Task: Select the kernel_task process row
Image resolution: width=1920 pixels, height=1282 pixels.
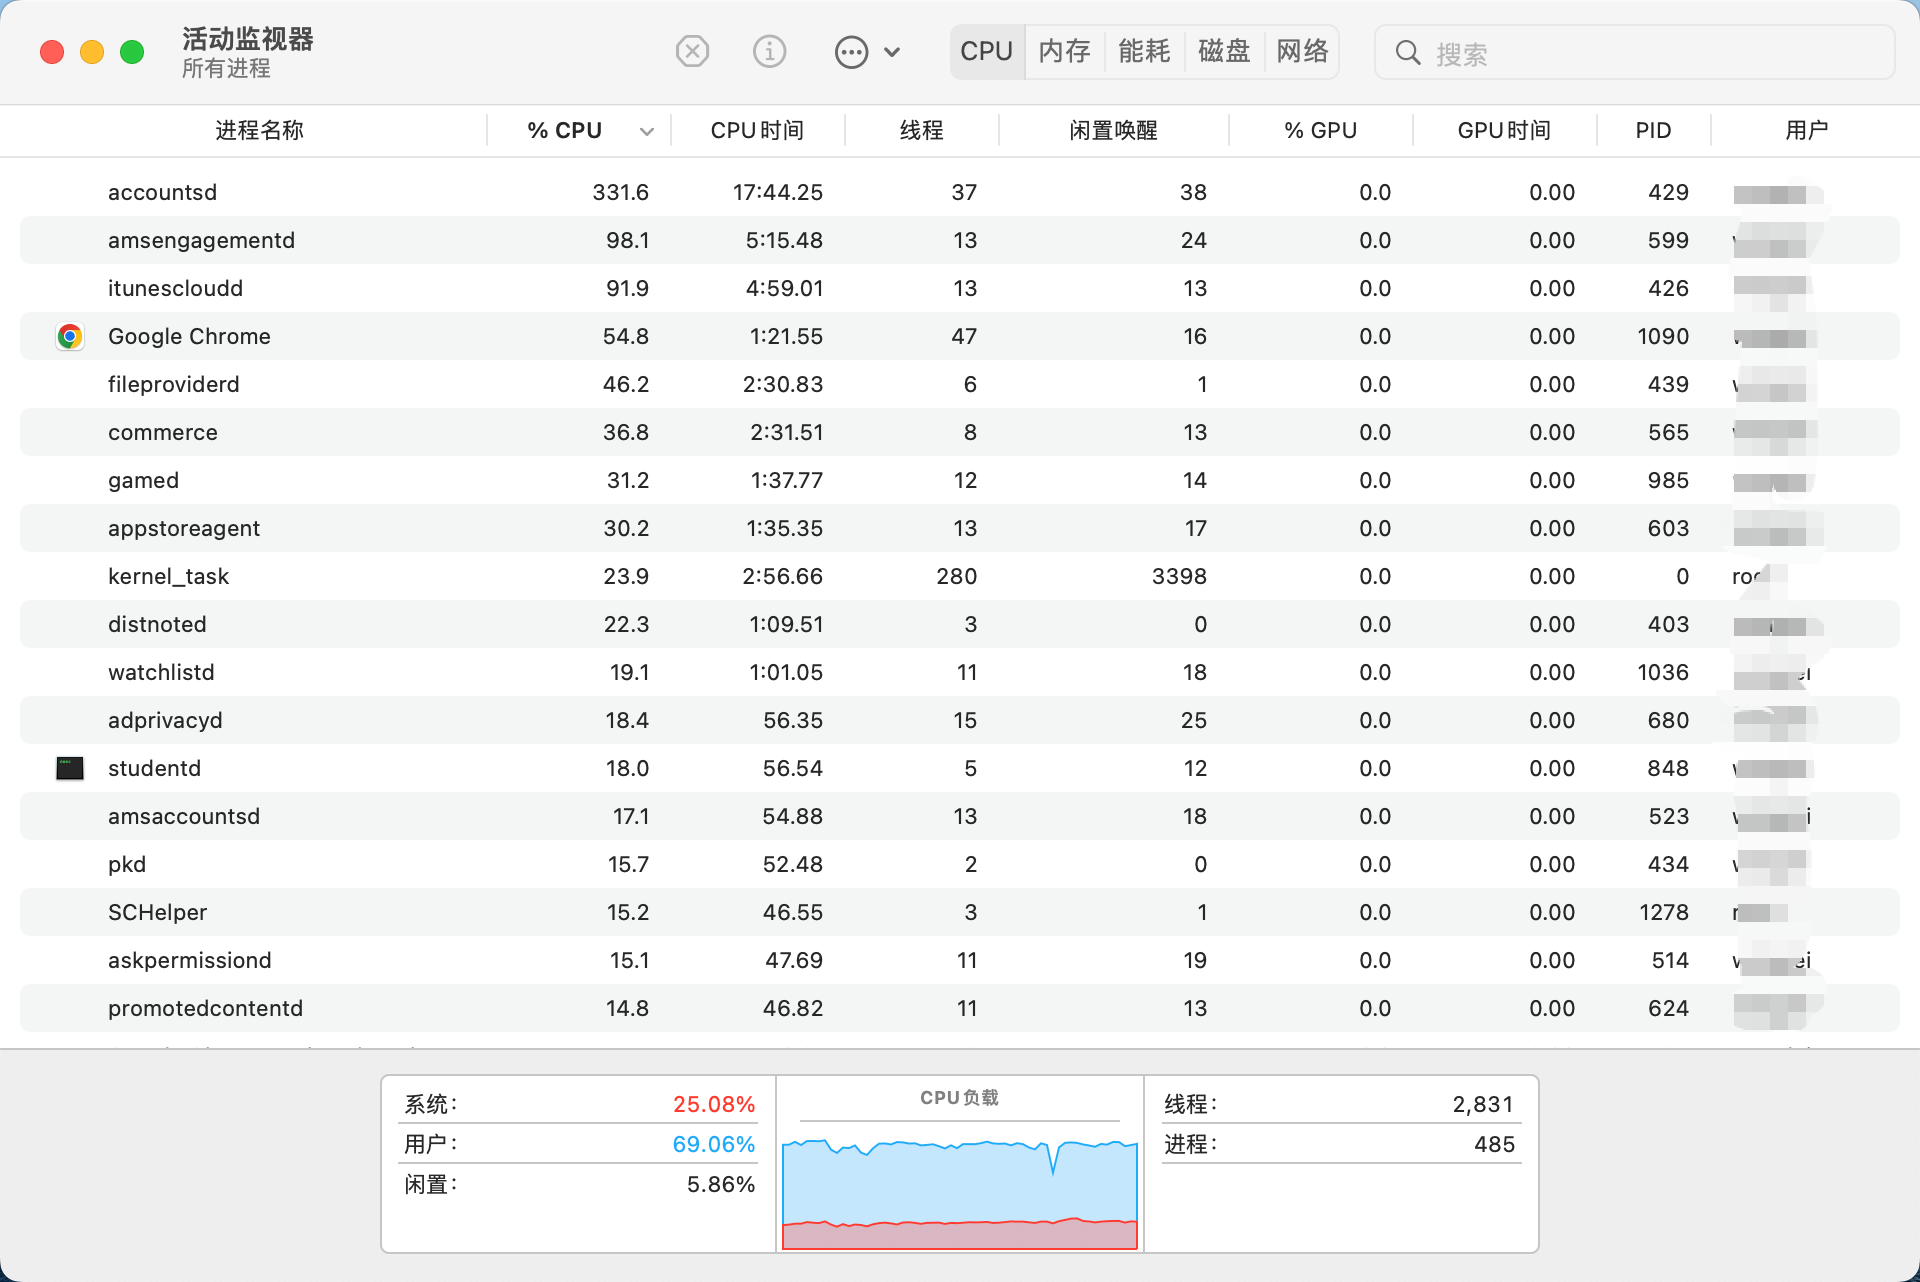Action: pos(168,576)
